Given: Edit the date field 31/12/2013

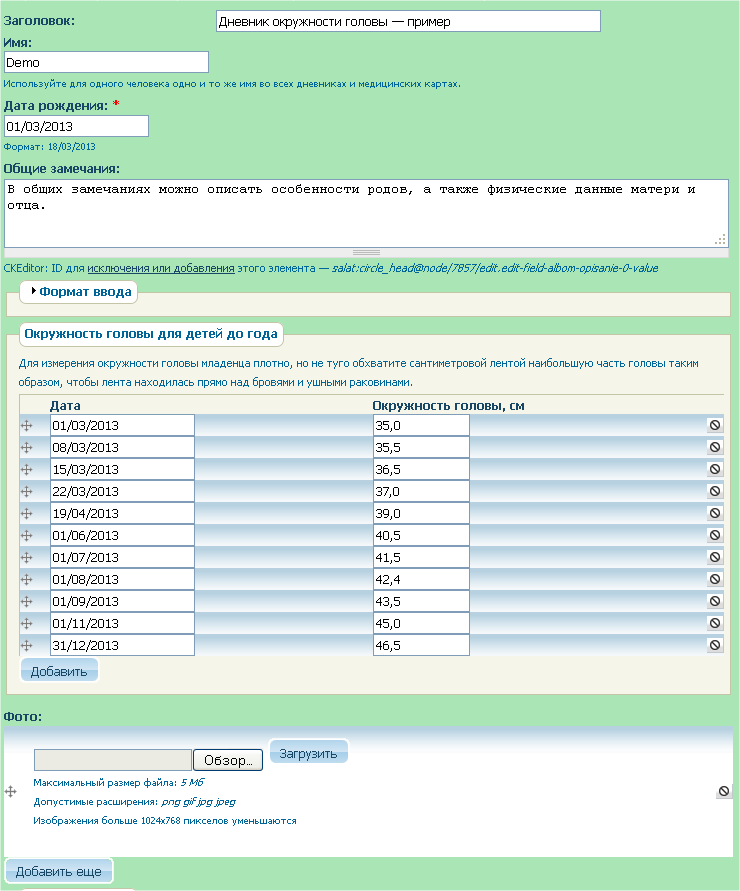Looking at the screenshot, I should tap(122, 646).
